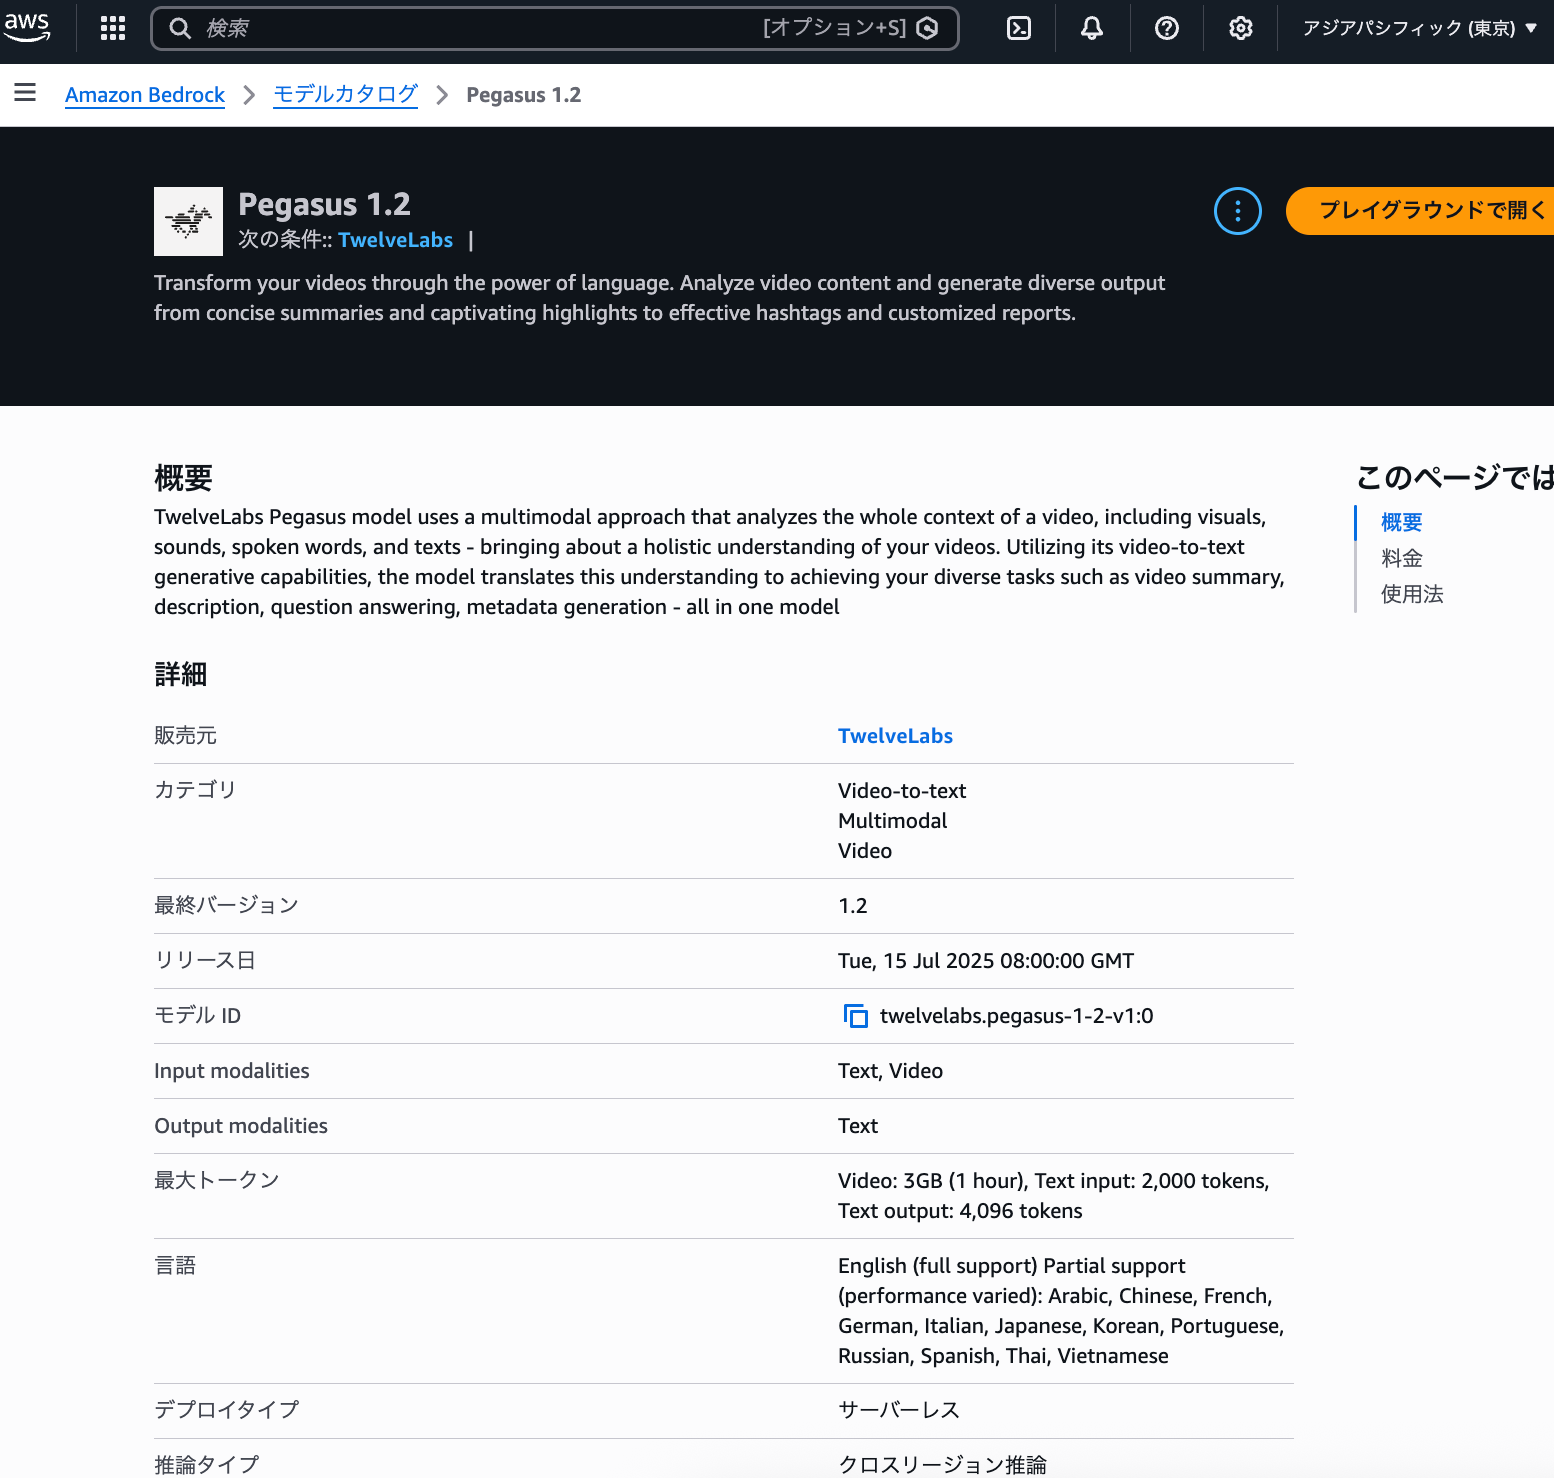This screenshot has width=1554, height=1478.
Task: Select 使用法 in the page navigation
Action: pos(1411,594)
